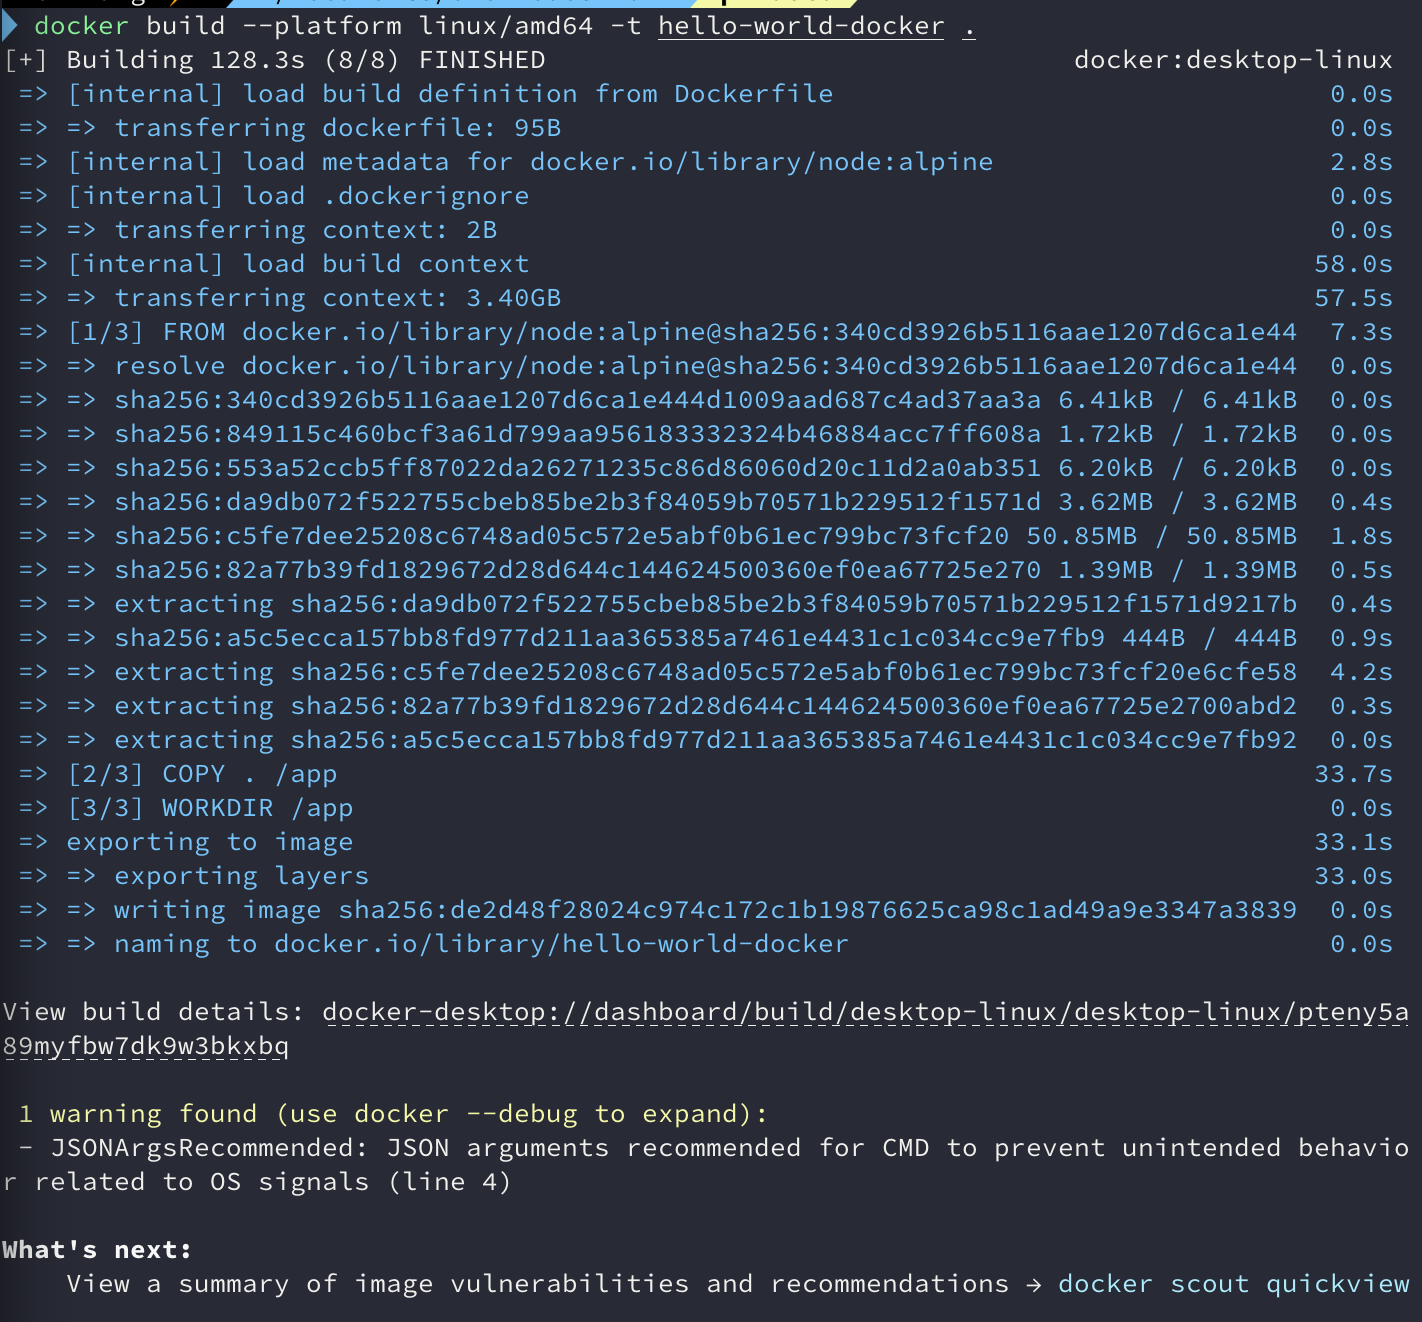Click the 'docker:desktop-linux' builder label

1233,60
